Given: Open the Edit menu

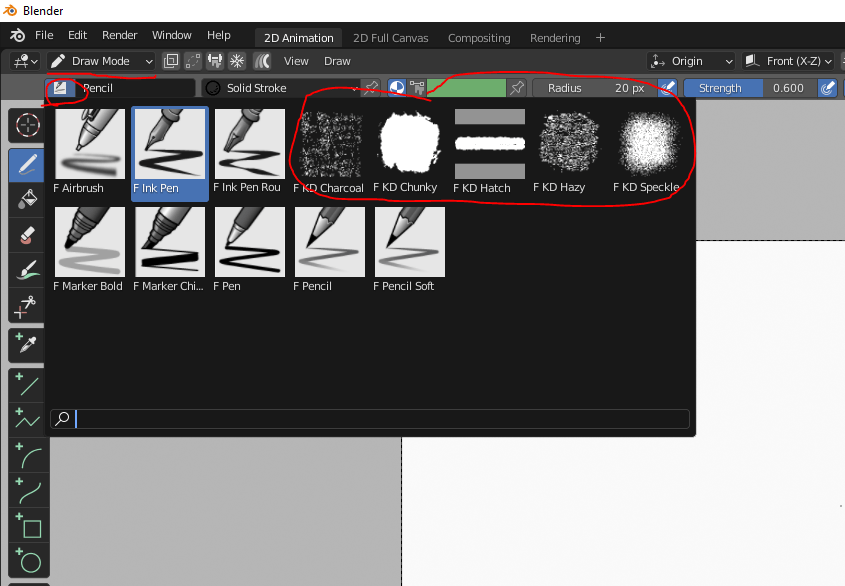Looking at the screenshot, I should point(78,35).
